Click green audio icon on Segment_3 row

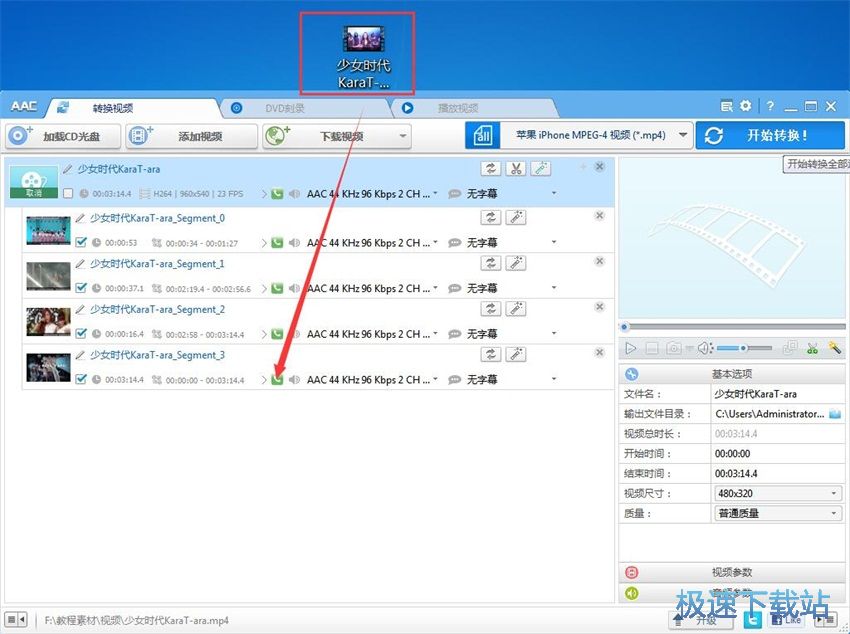pyautogui.click(x=277, y=379)
